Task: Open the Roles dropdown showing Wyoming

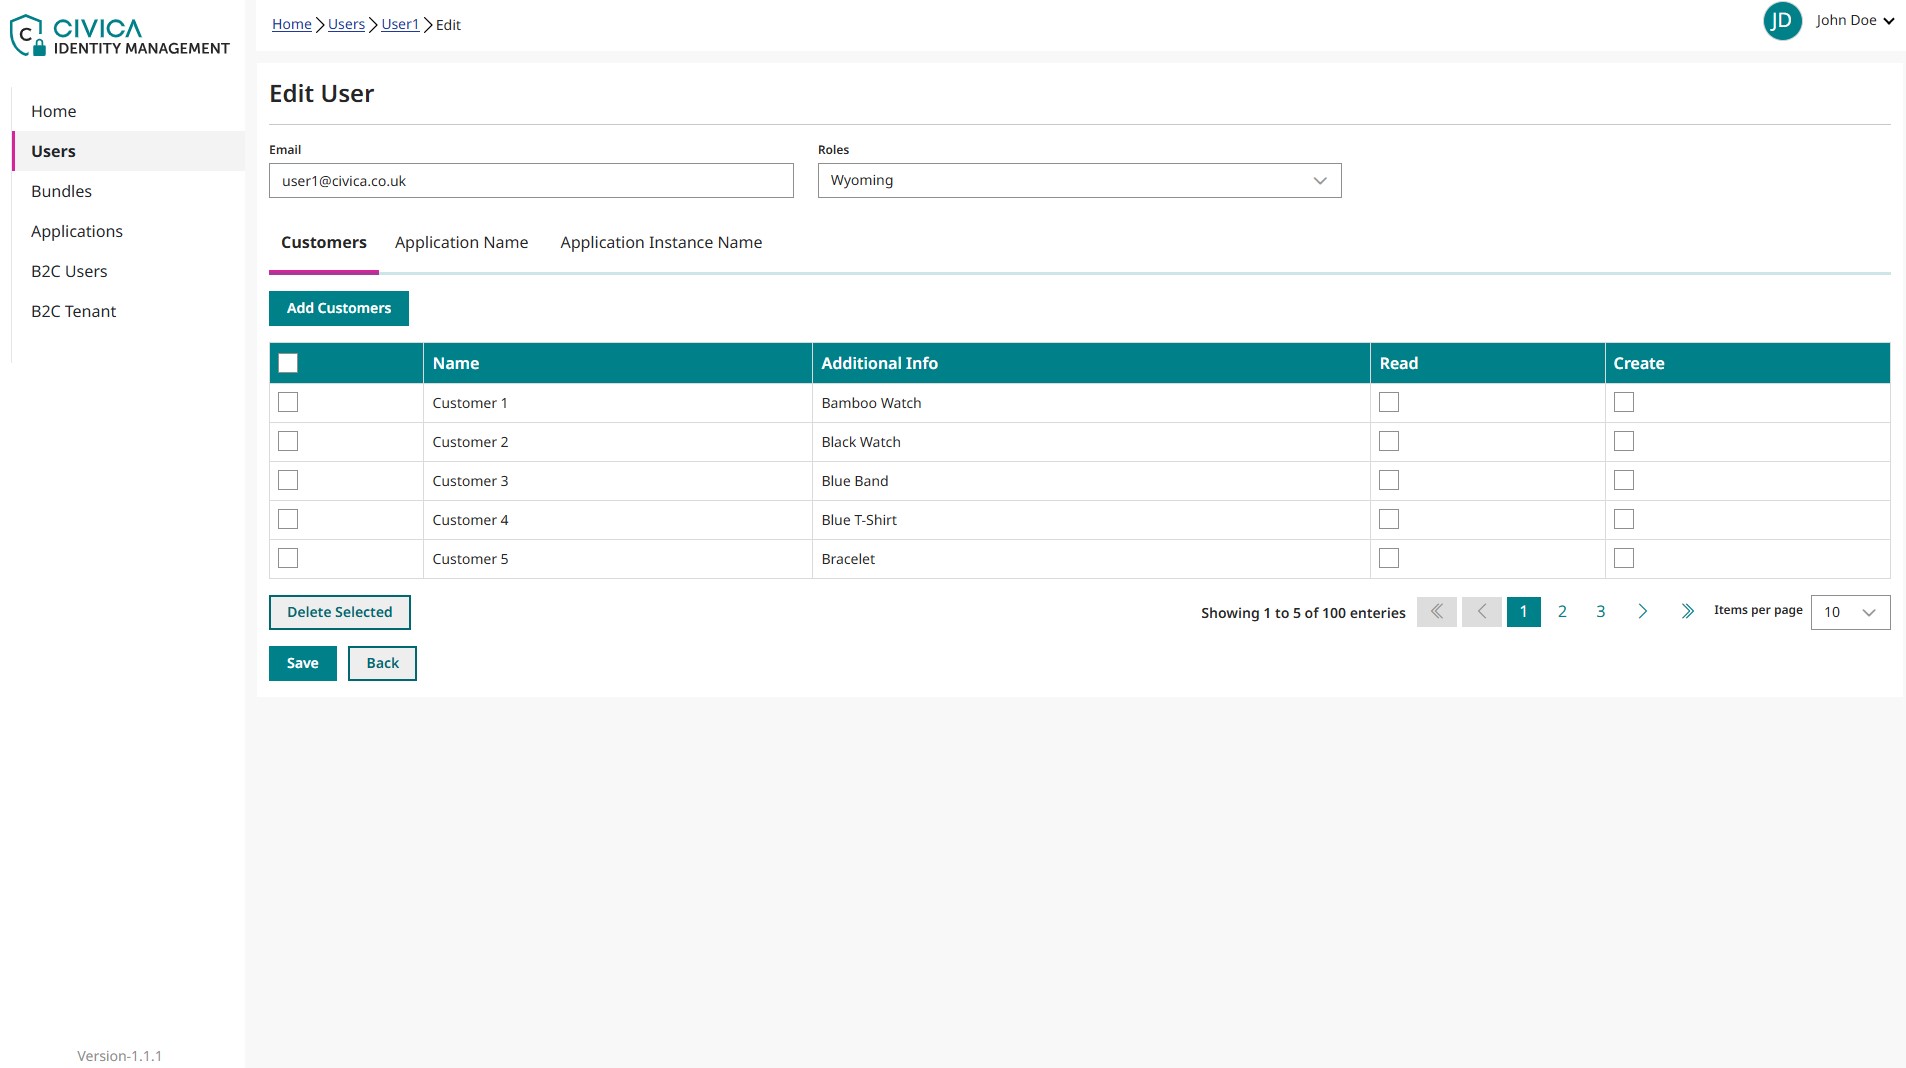Action: point(1079,181)
